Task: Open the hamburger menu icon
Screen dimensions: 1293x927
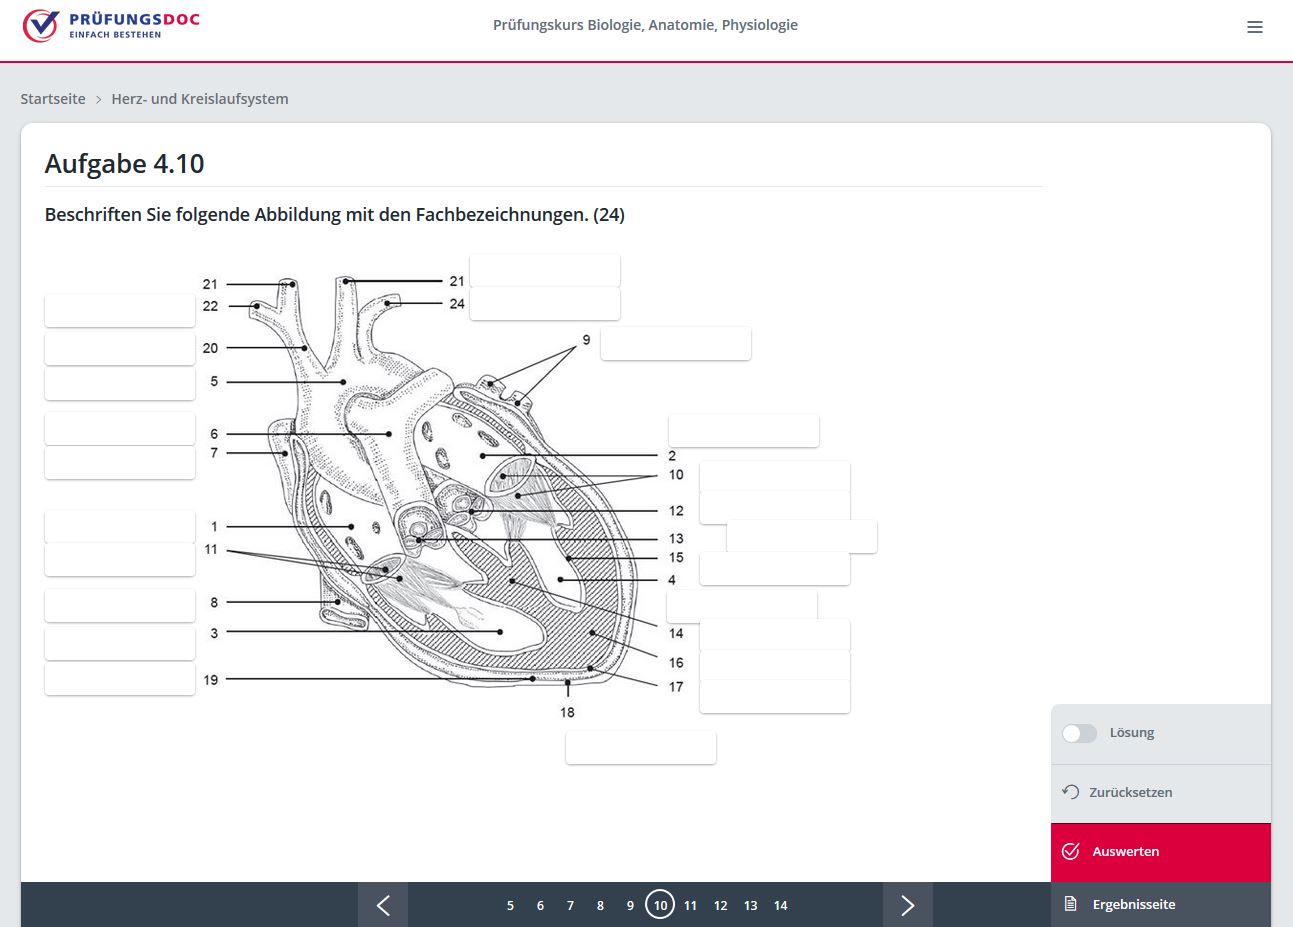Action: 1254,27
